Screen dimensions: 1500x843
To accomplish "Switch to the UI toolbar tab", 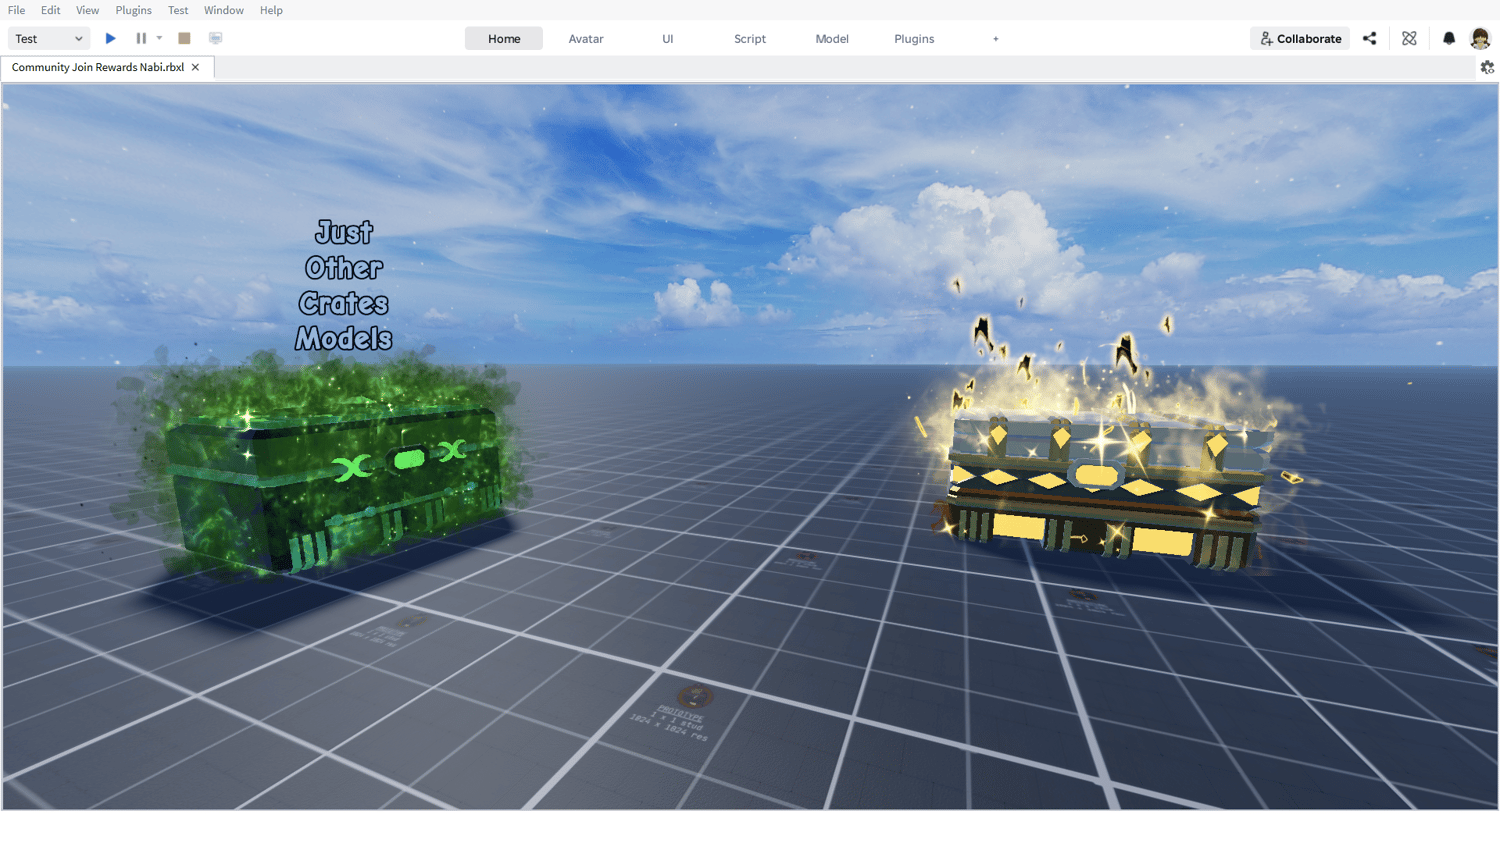I will click(668, 39).
